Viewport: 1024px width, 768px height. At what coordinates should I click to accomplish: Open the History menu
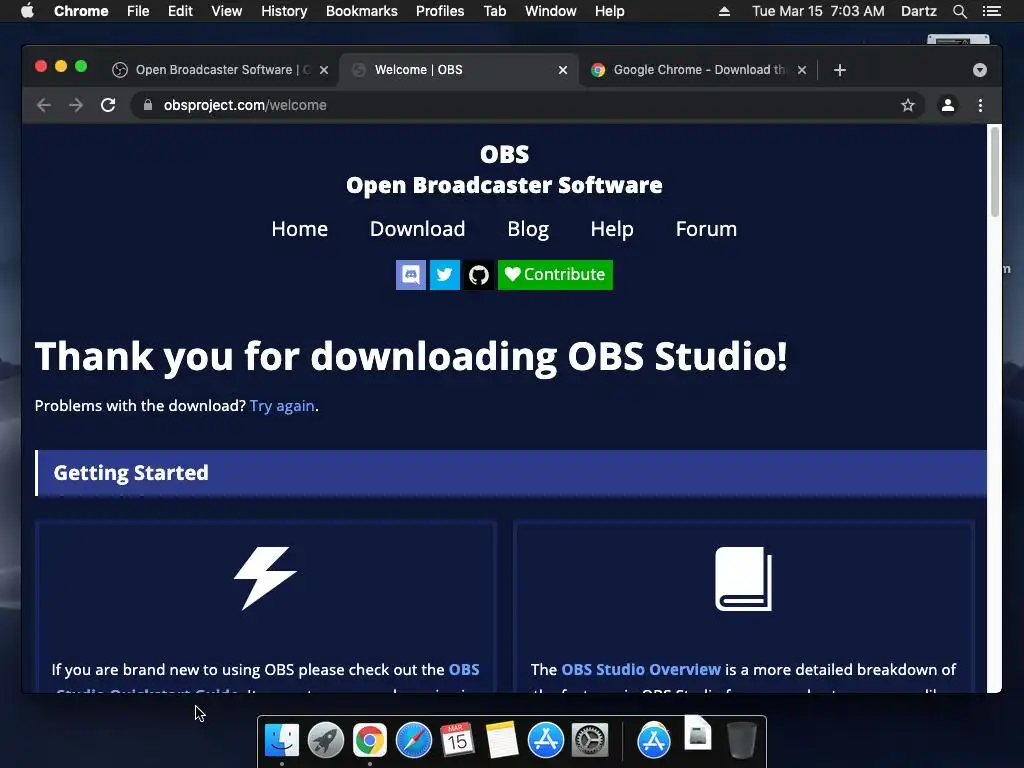pyautogui.click(x=284, y=11)
